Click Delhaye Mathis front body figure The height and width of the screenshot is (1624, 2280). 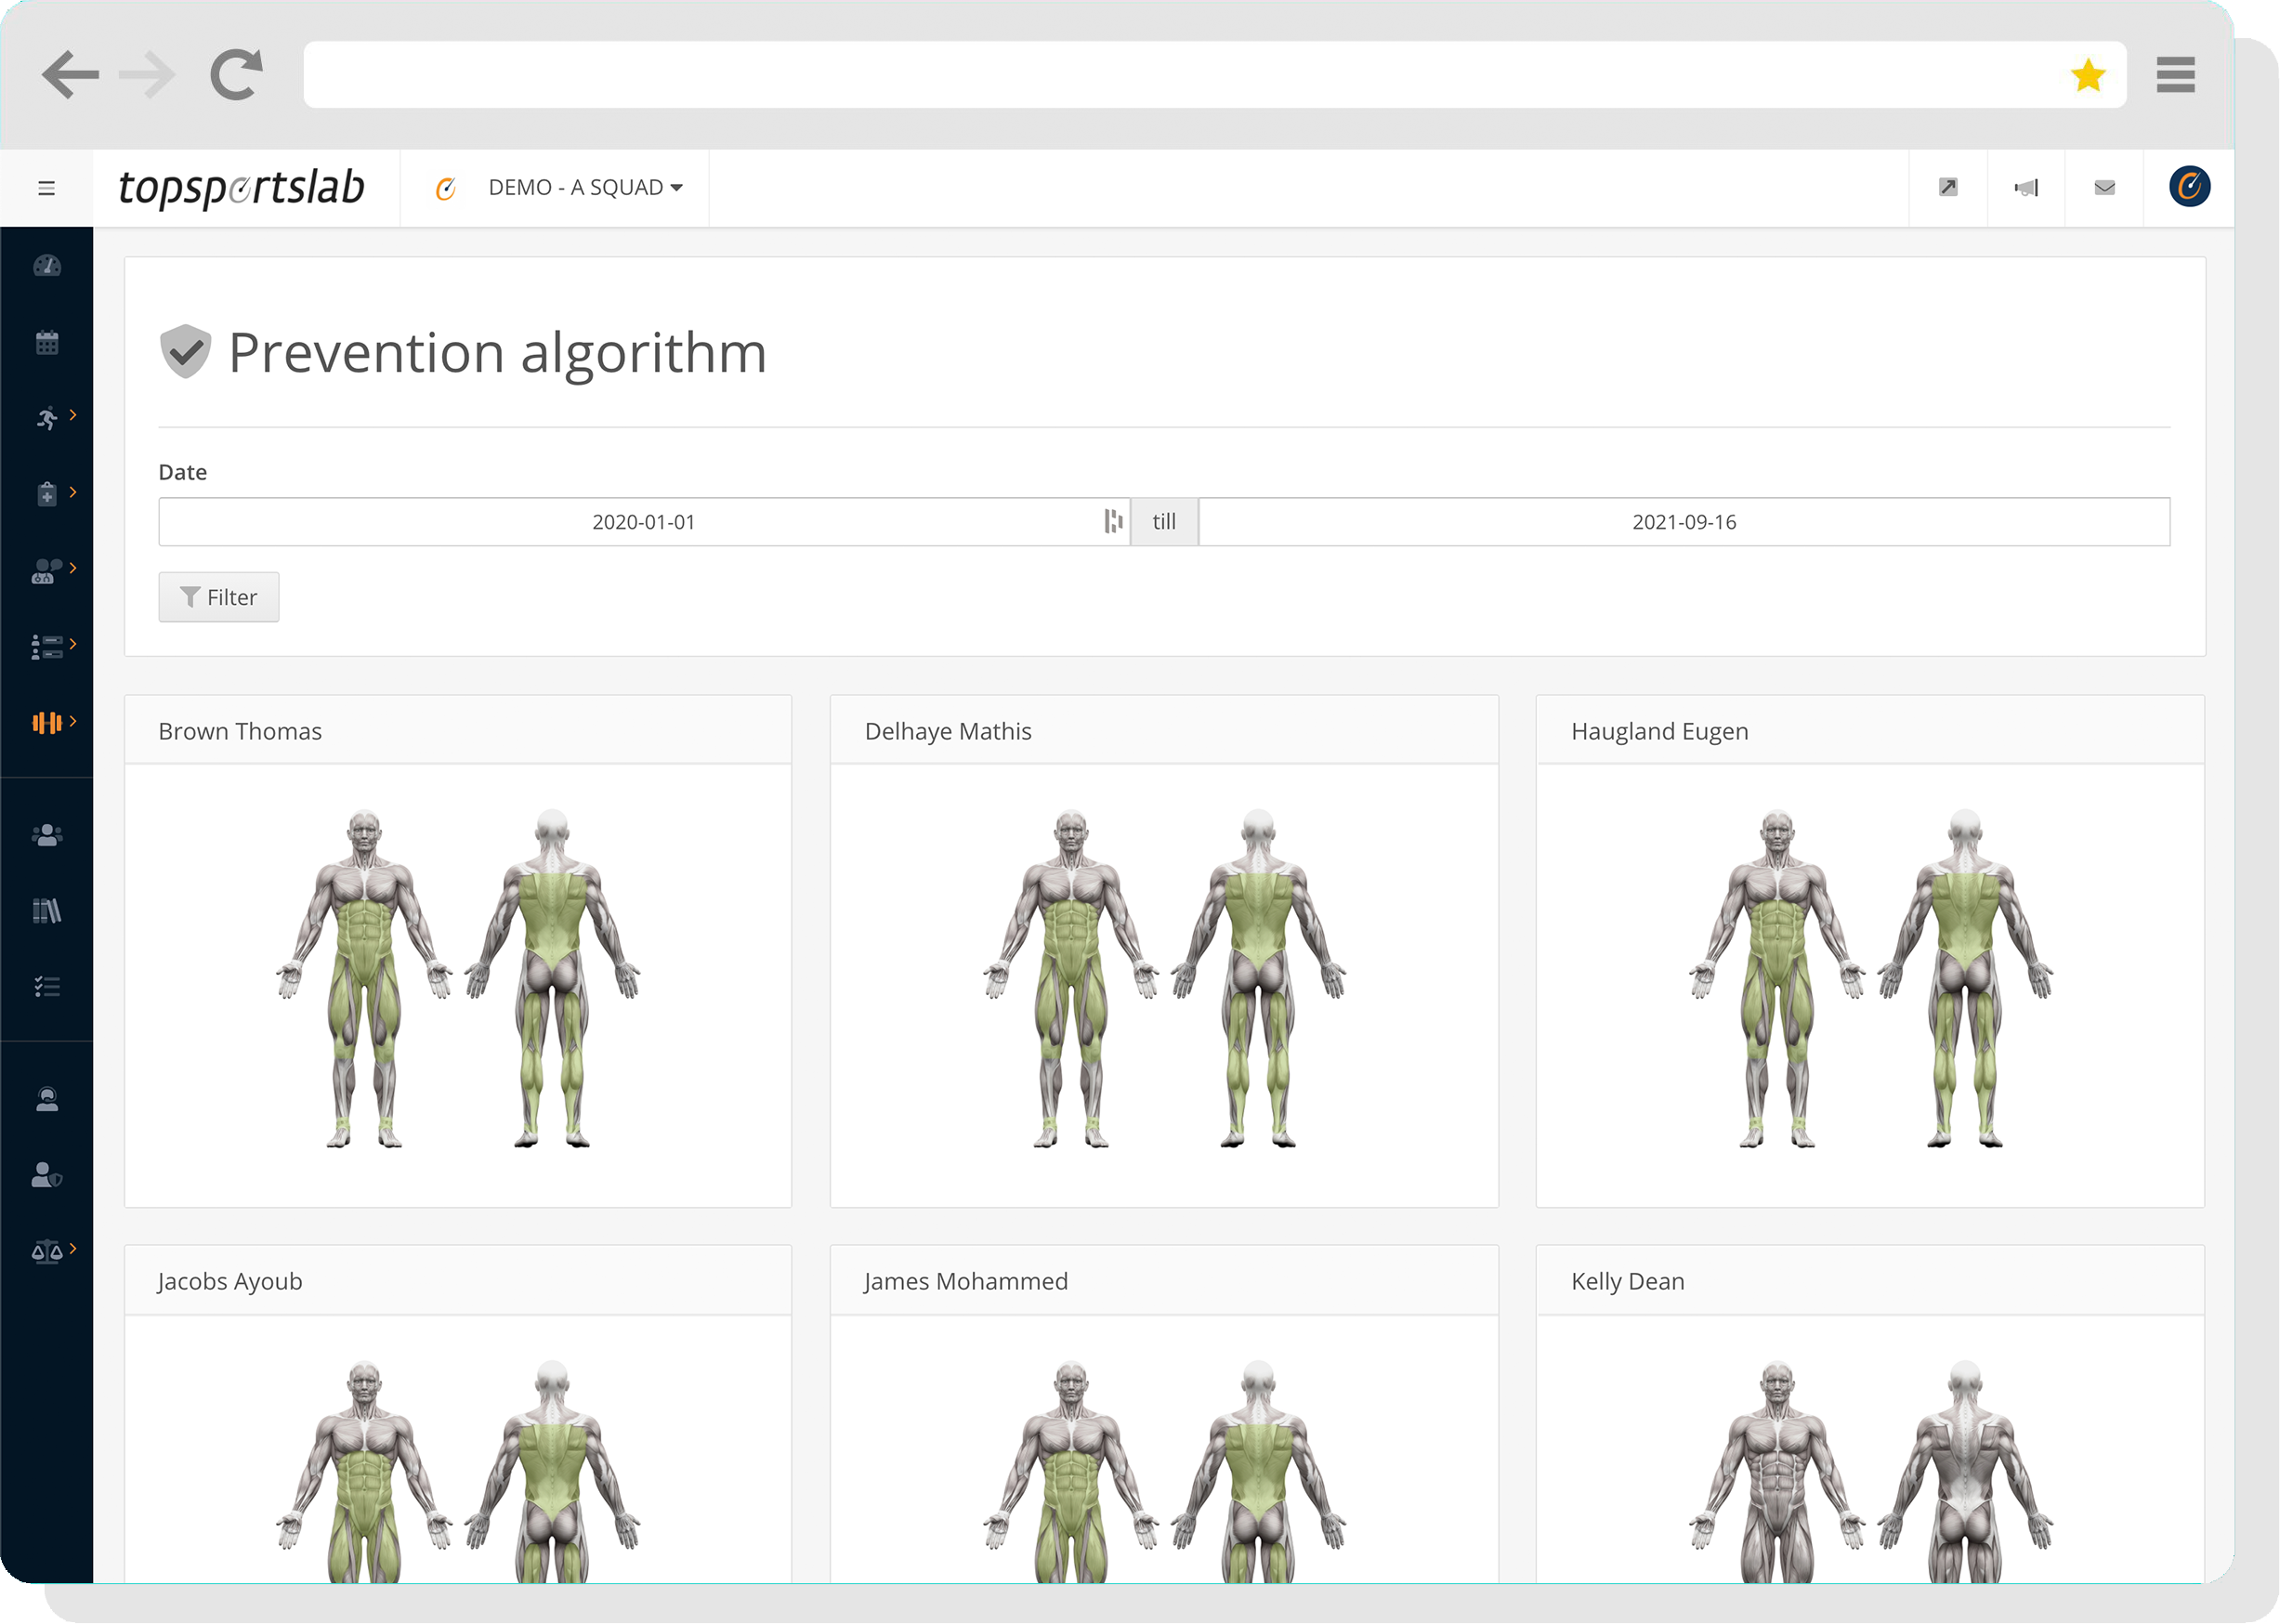click(1071, 979)
